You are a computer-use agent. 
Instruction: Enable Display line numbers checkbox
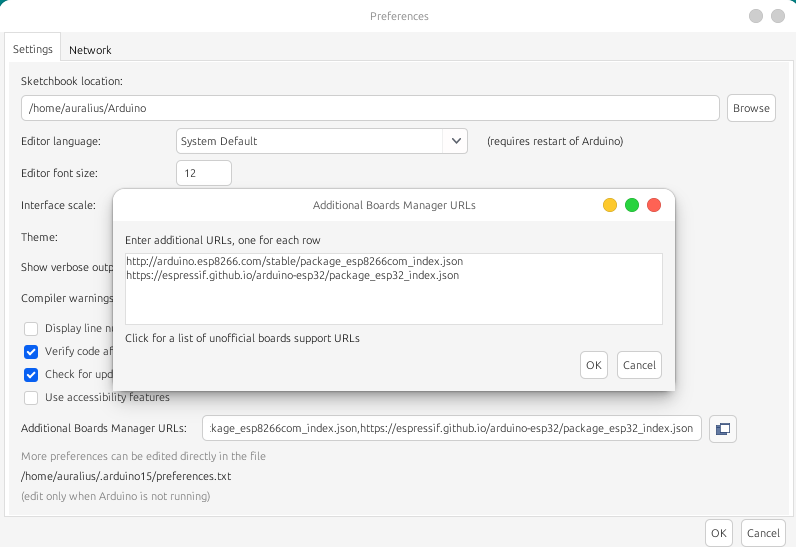(x=32, y=328)
